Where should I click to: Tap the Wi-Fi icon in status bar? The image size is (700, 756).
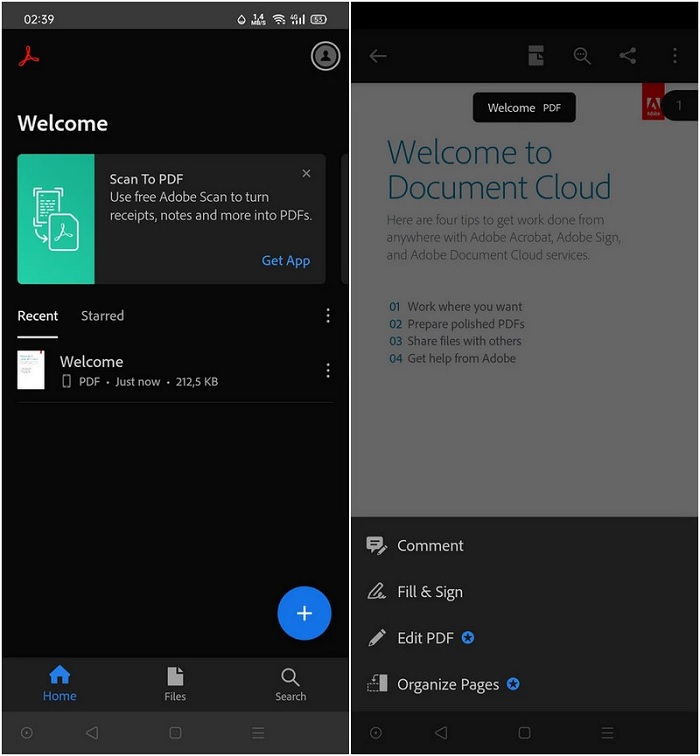tap(279, 19)
